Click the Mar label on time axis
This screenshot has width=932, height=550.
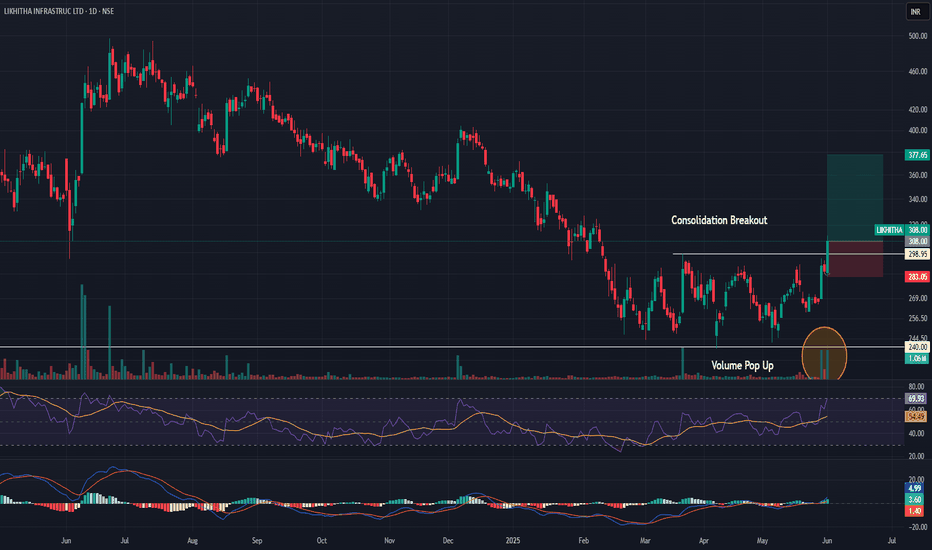(645, 541)
